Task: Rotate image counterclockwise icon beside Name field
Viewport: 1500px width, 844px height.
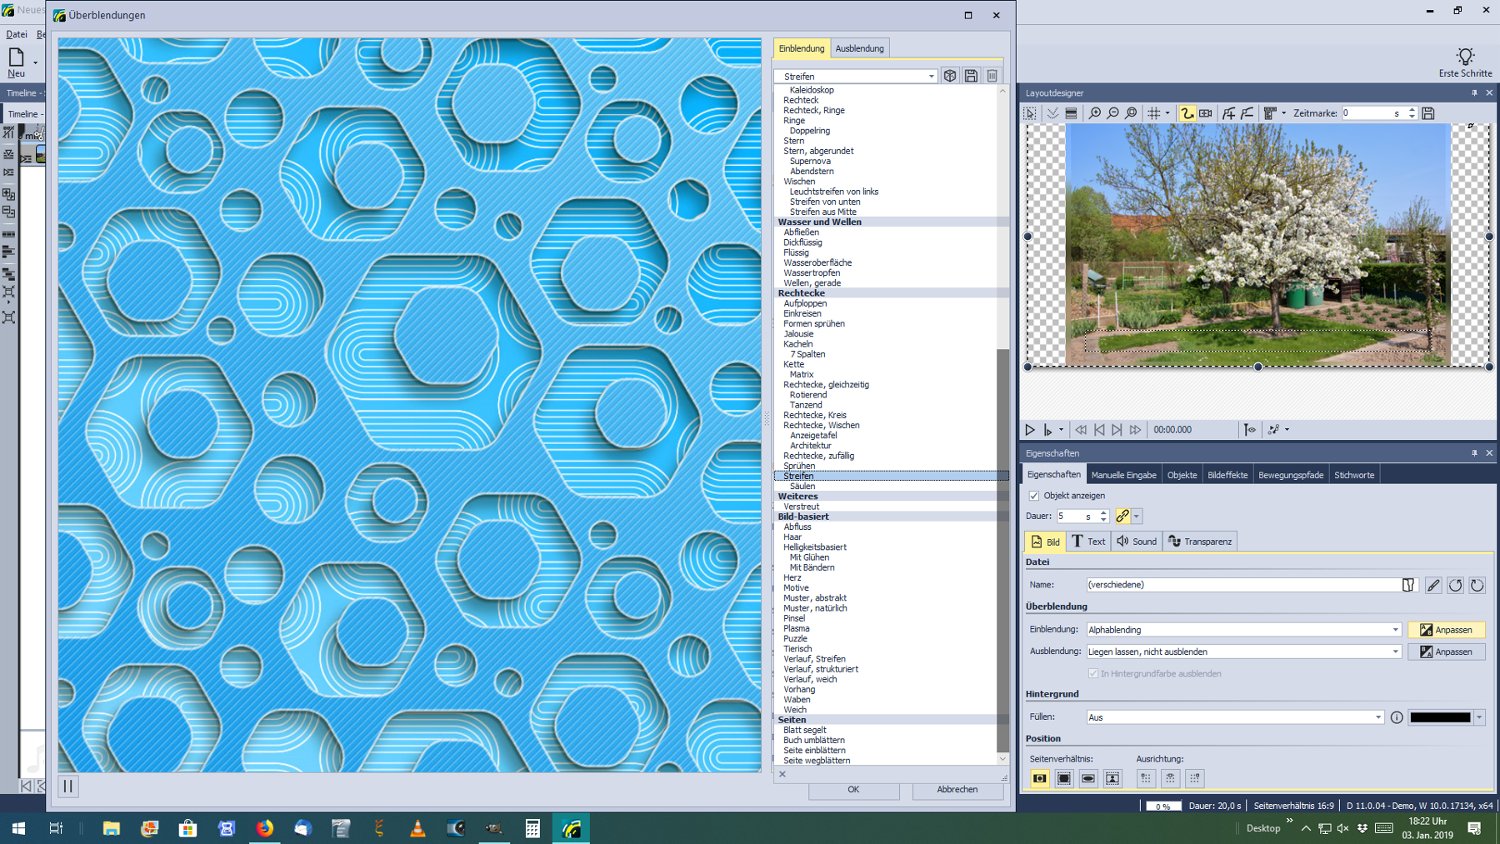Action: 1455,585
